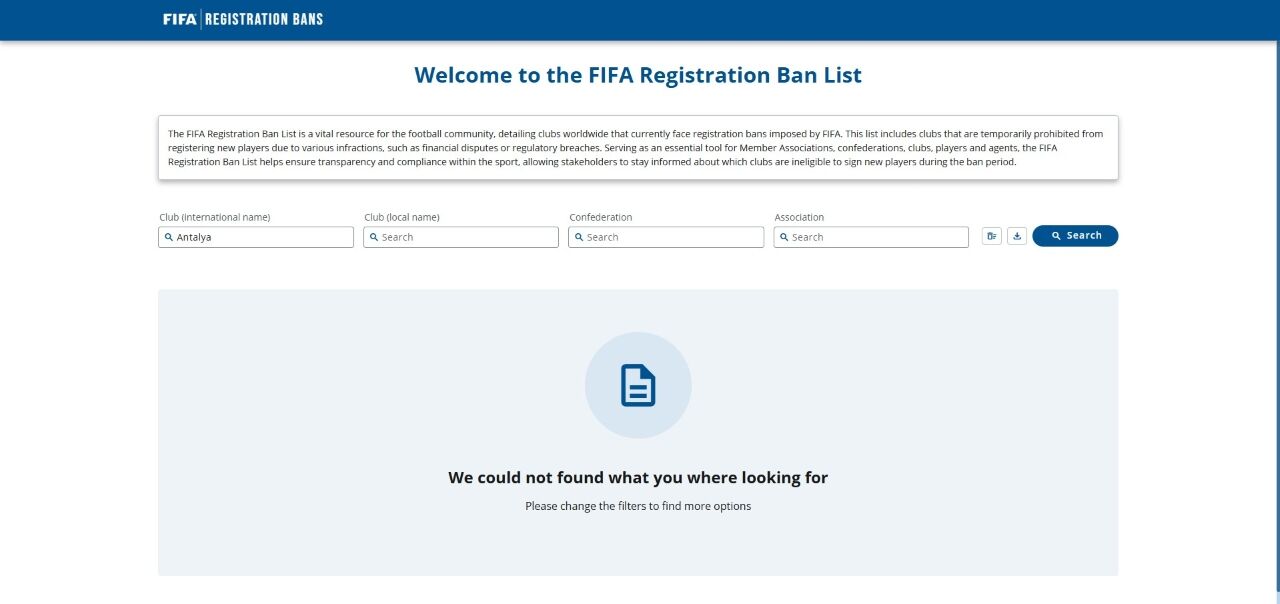Click 'We could not found what you where looking for'
This screenshot has width=1280, height=604.
pyautogui.click(x=638, y=478)
